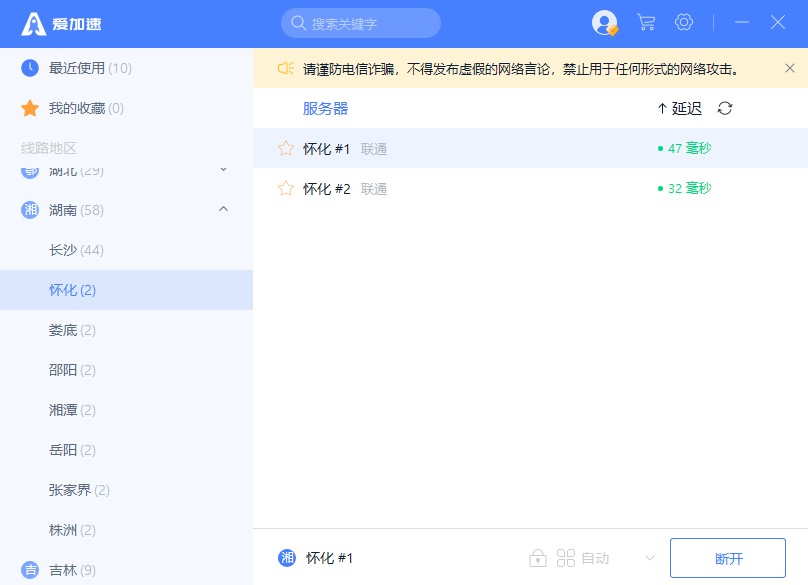
Task: Select the 怀化 #2 联通 server row
Action: point(530,188)
